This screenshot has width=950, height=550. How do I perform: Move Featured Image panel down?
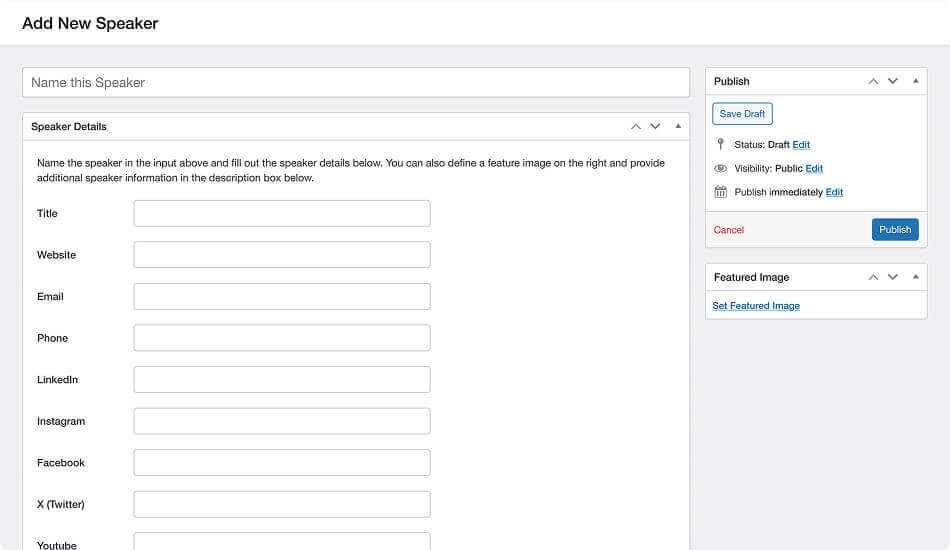(x=893, y=277)
